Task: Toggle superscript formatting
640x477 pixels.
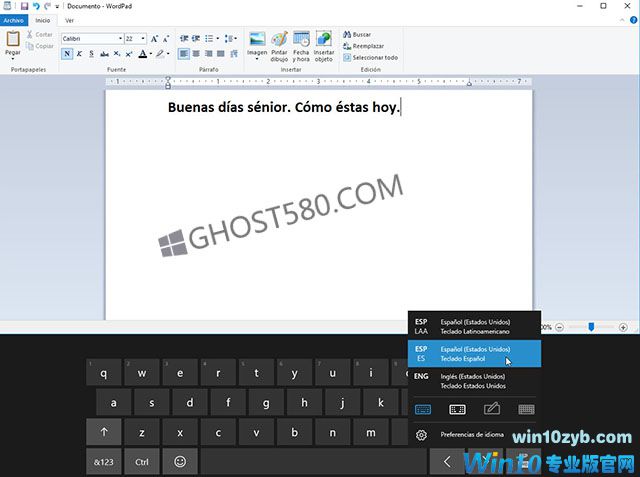Action: [129, 53]
